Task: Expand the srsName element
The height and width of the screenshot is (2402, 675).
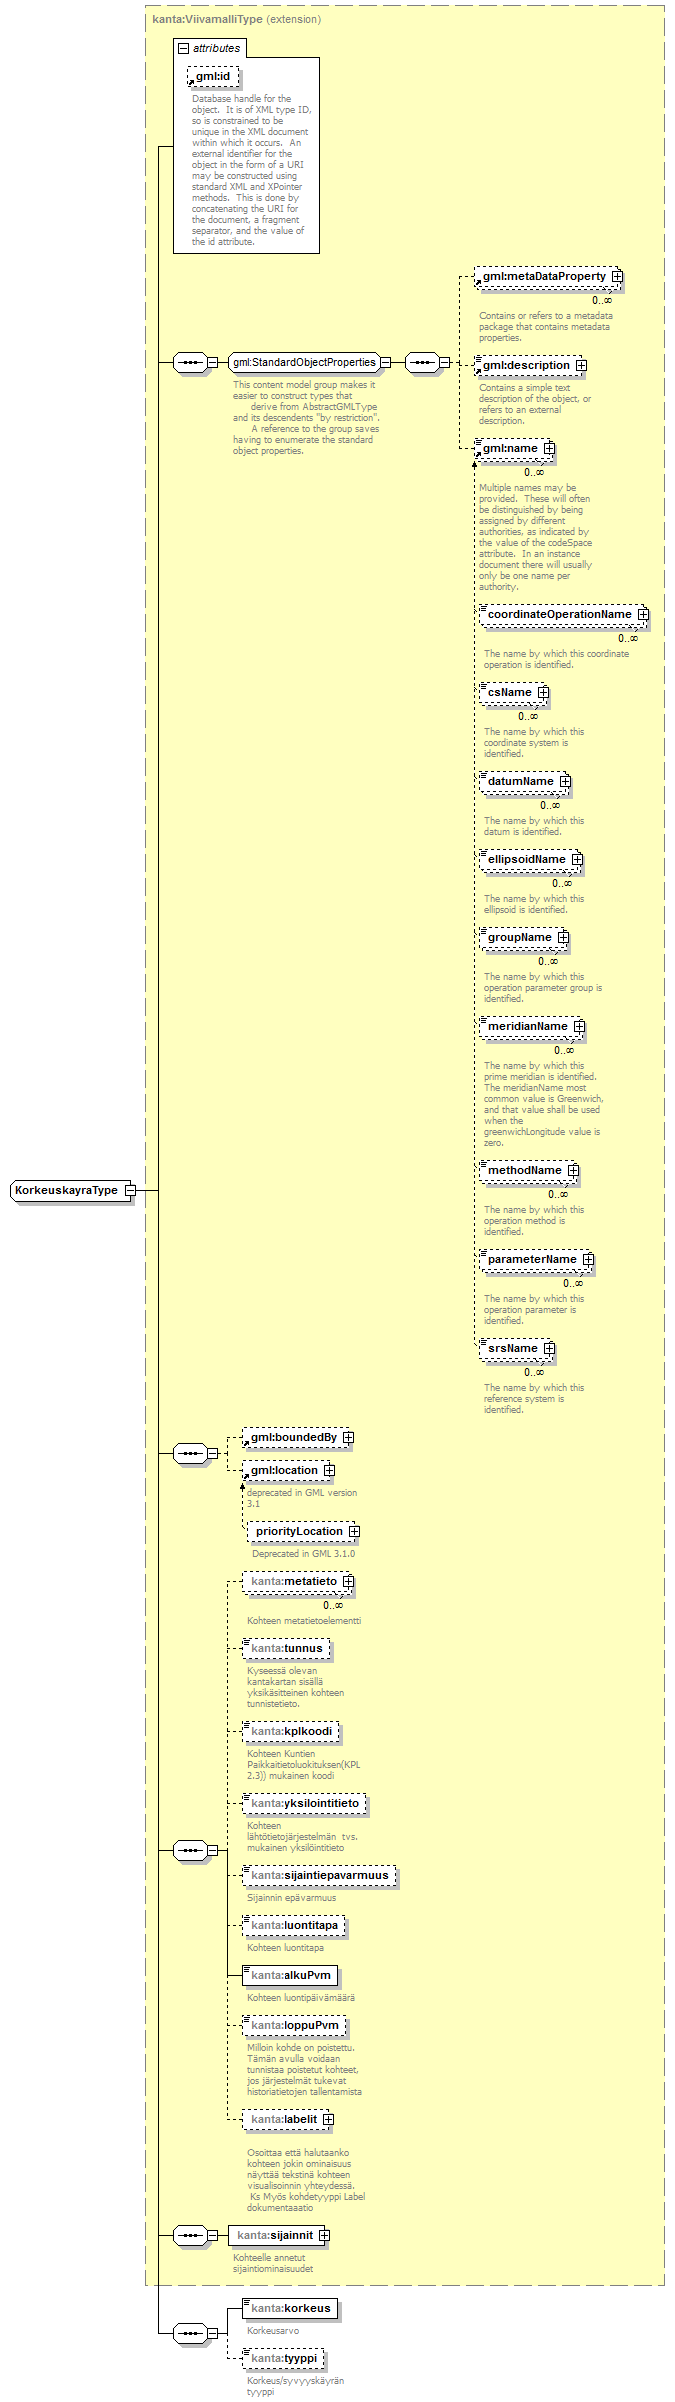Action: click(x=549, y=1348)
